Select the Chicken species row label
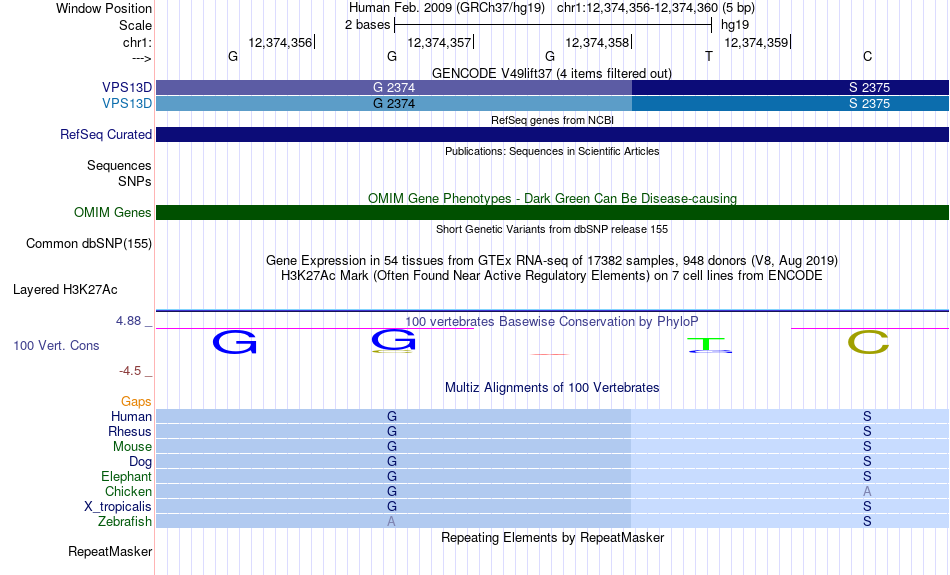Screen dimensions: 950x575 [128, 491]
